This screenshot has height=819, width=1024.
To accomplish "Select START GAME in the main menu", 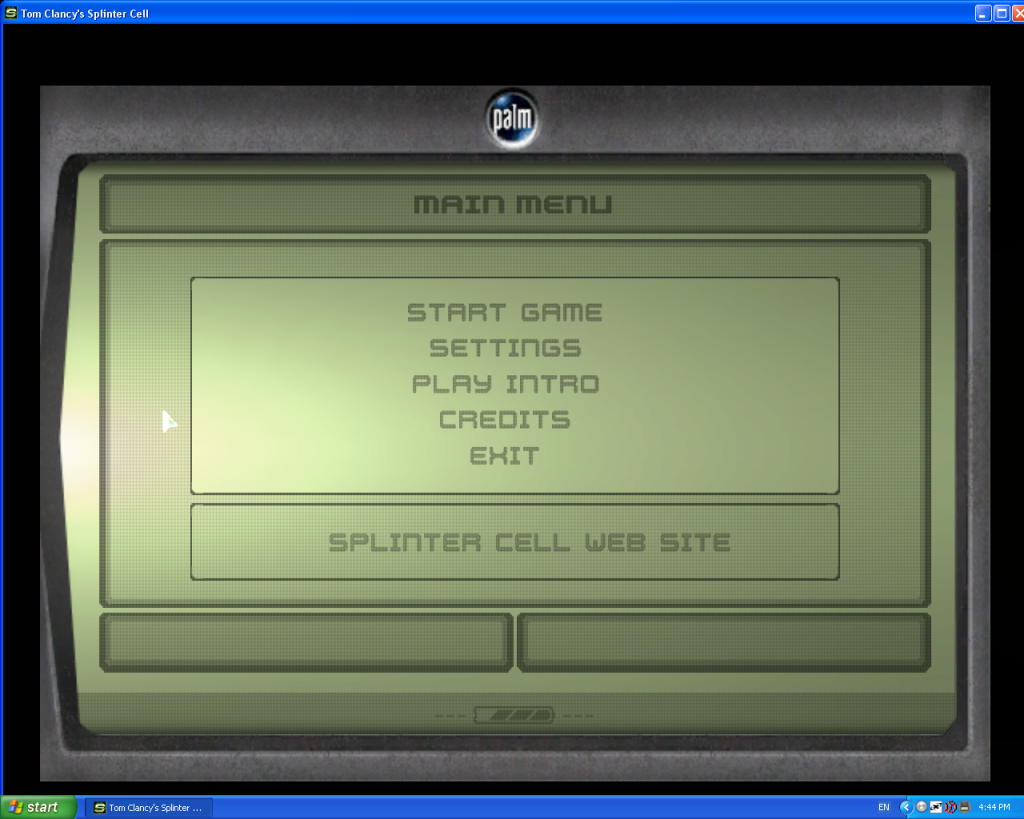I will pyautogui.click(x=504, y=312).
